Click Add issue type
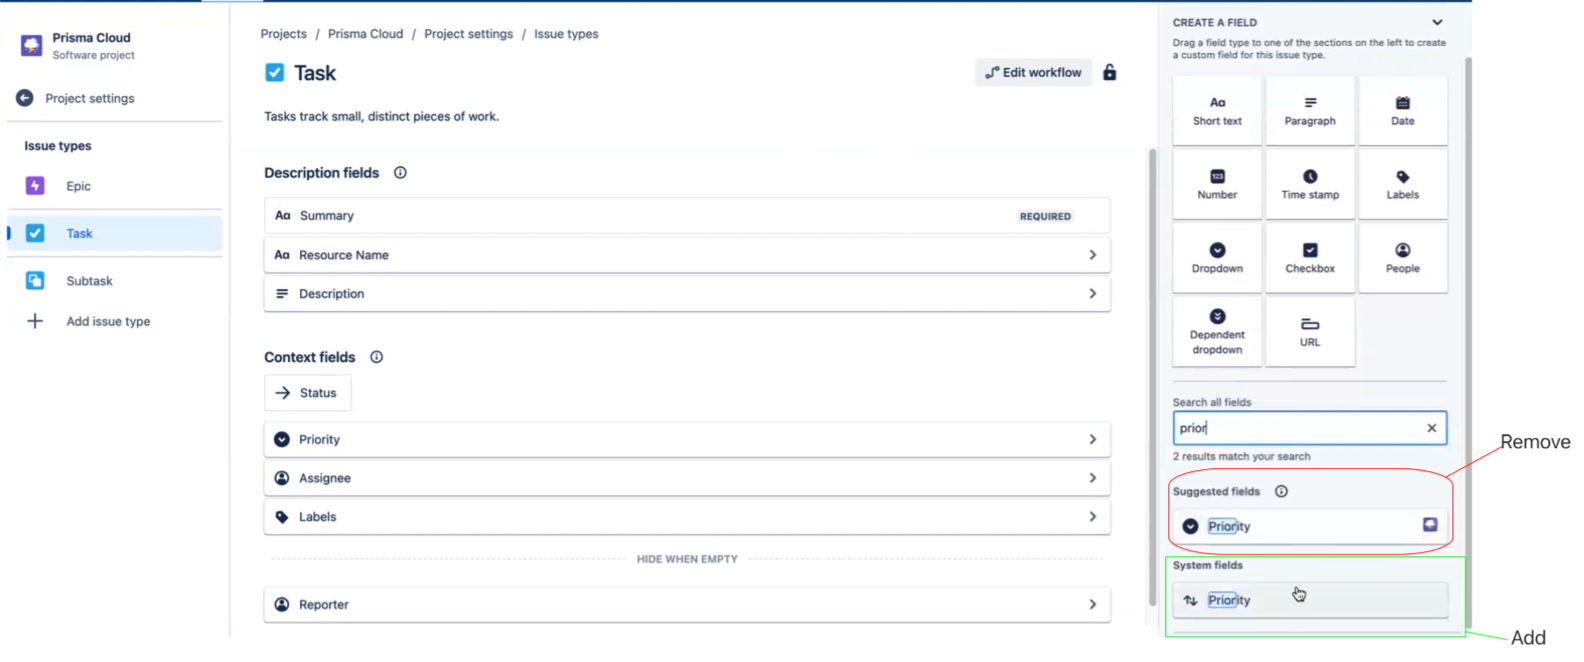Viewport: 1584px width, 662px height. click(108, 321)
